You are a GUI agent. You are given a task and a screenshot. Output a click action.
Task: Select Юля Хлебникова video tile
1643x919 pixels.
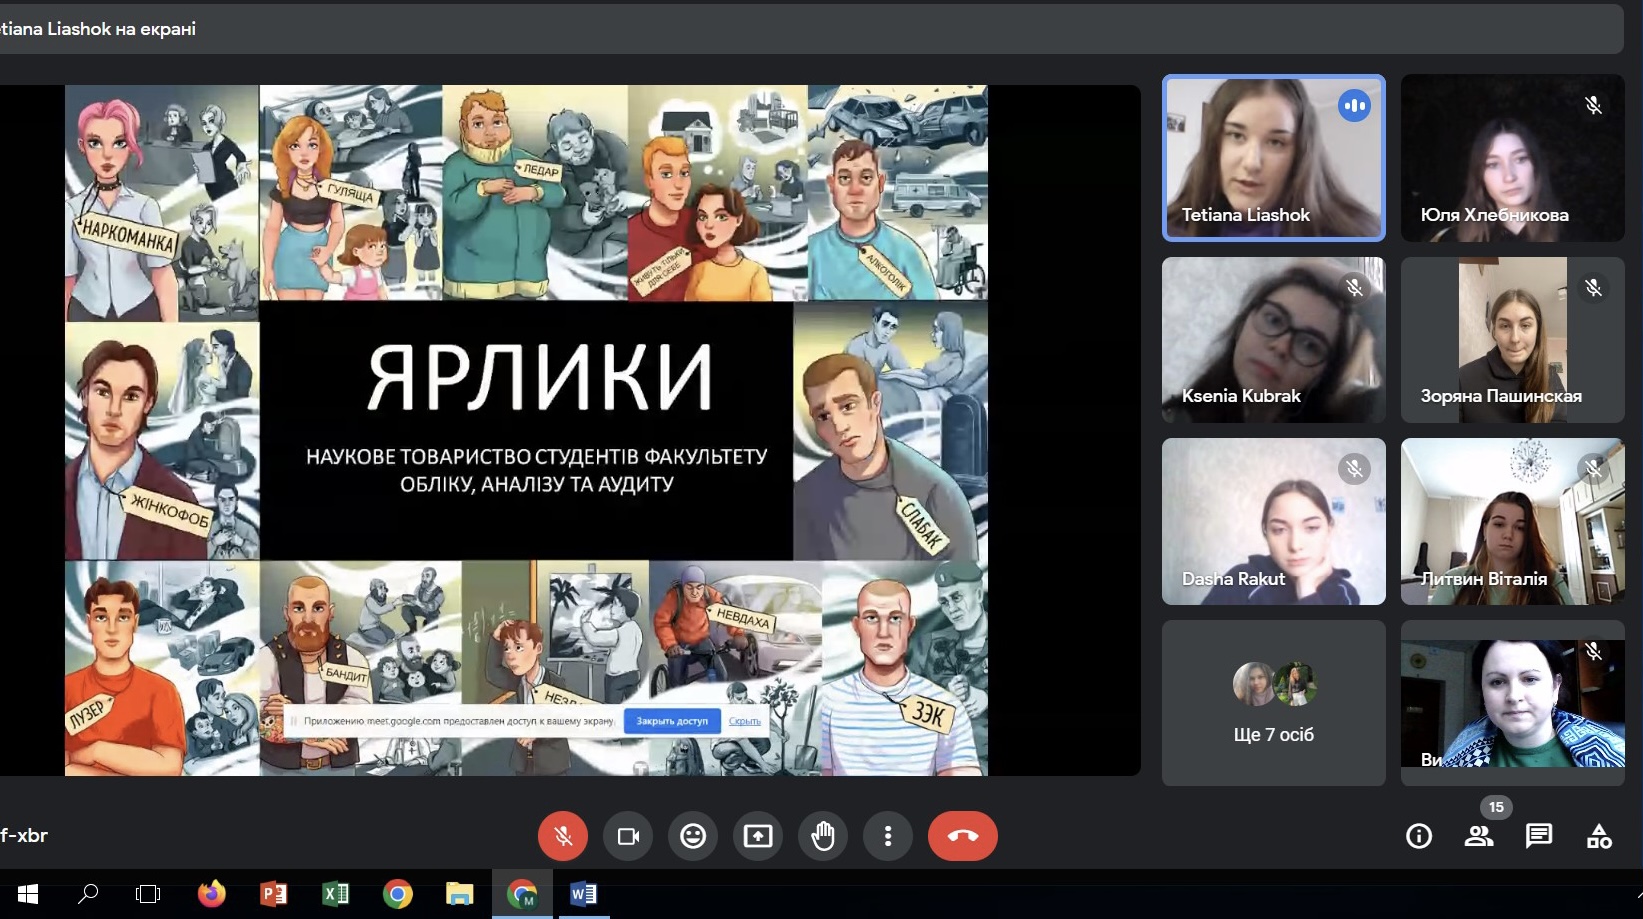click(x=1512, y=158)
